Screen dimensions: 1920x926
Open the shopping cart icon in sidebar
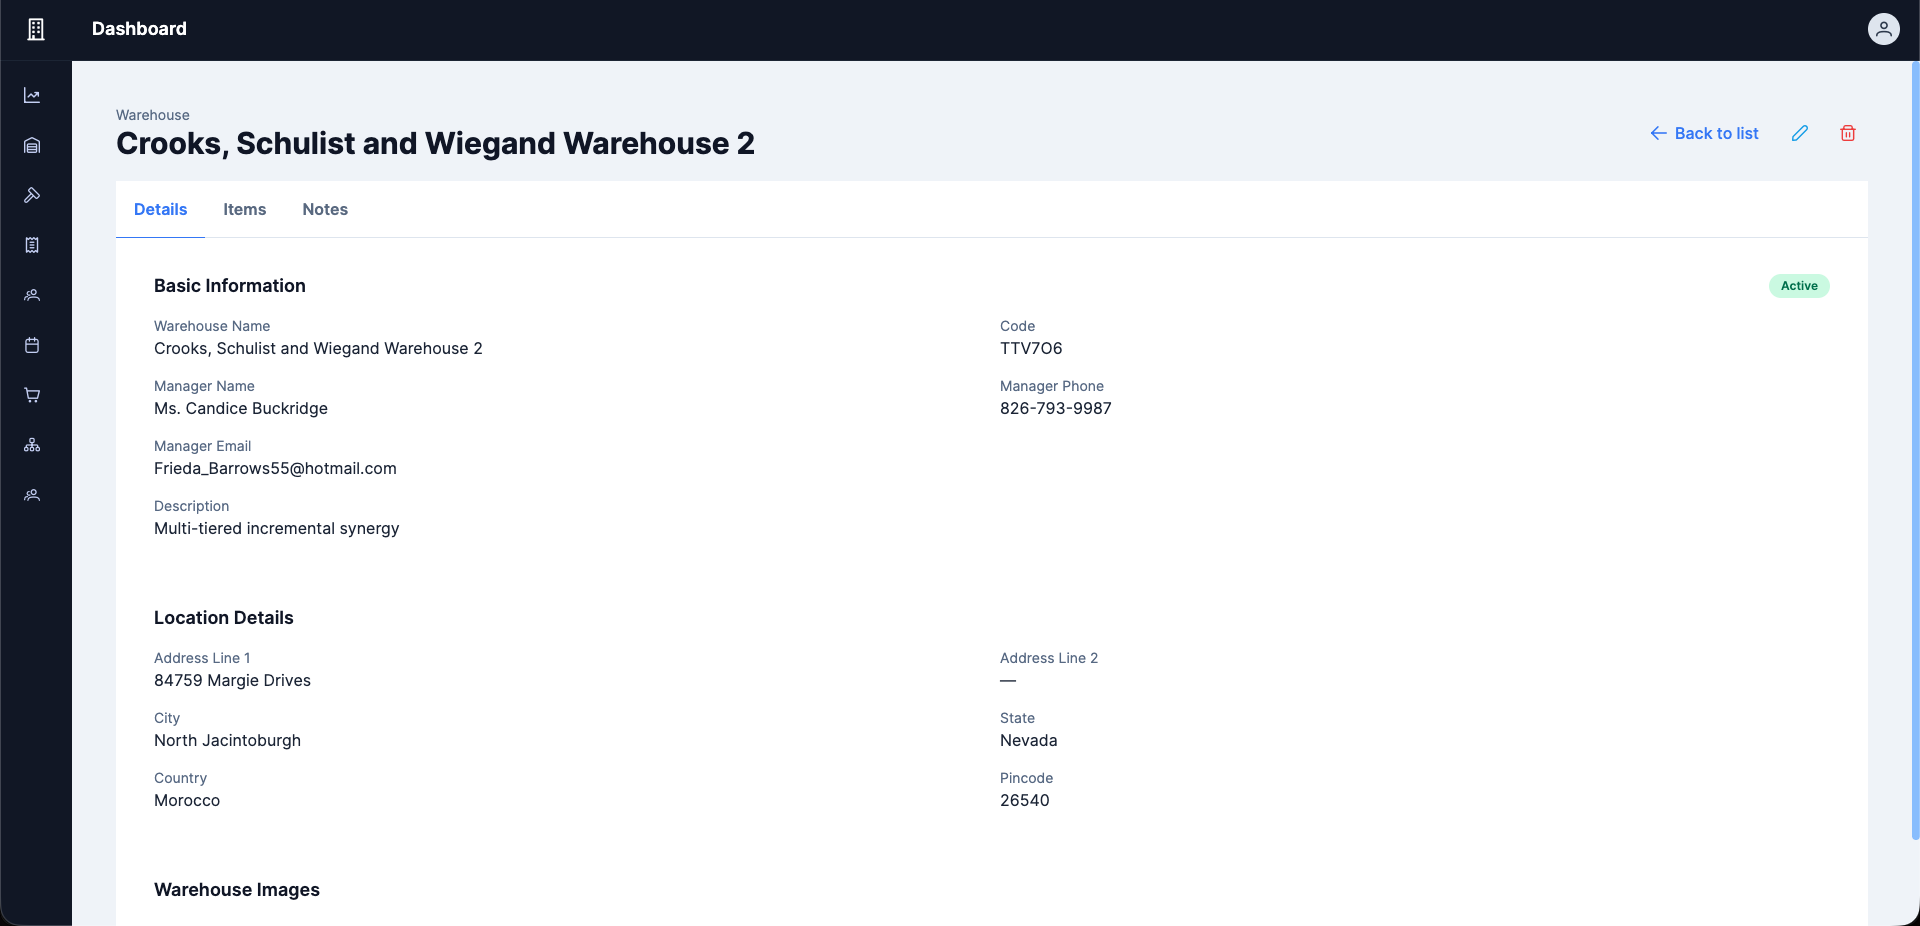pyautogui.click(x=32, y=395)
